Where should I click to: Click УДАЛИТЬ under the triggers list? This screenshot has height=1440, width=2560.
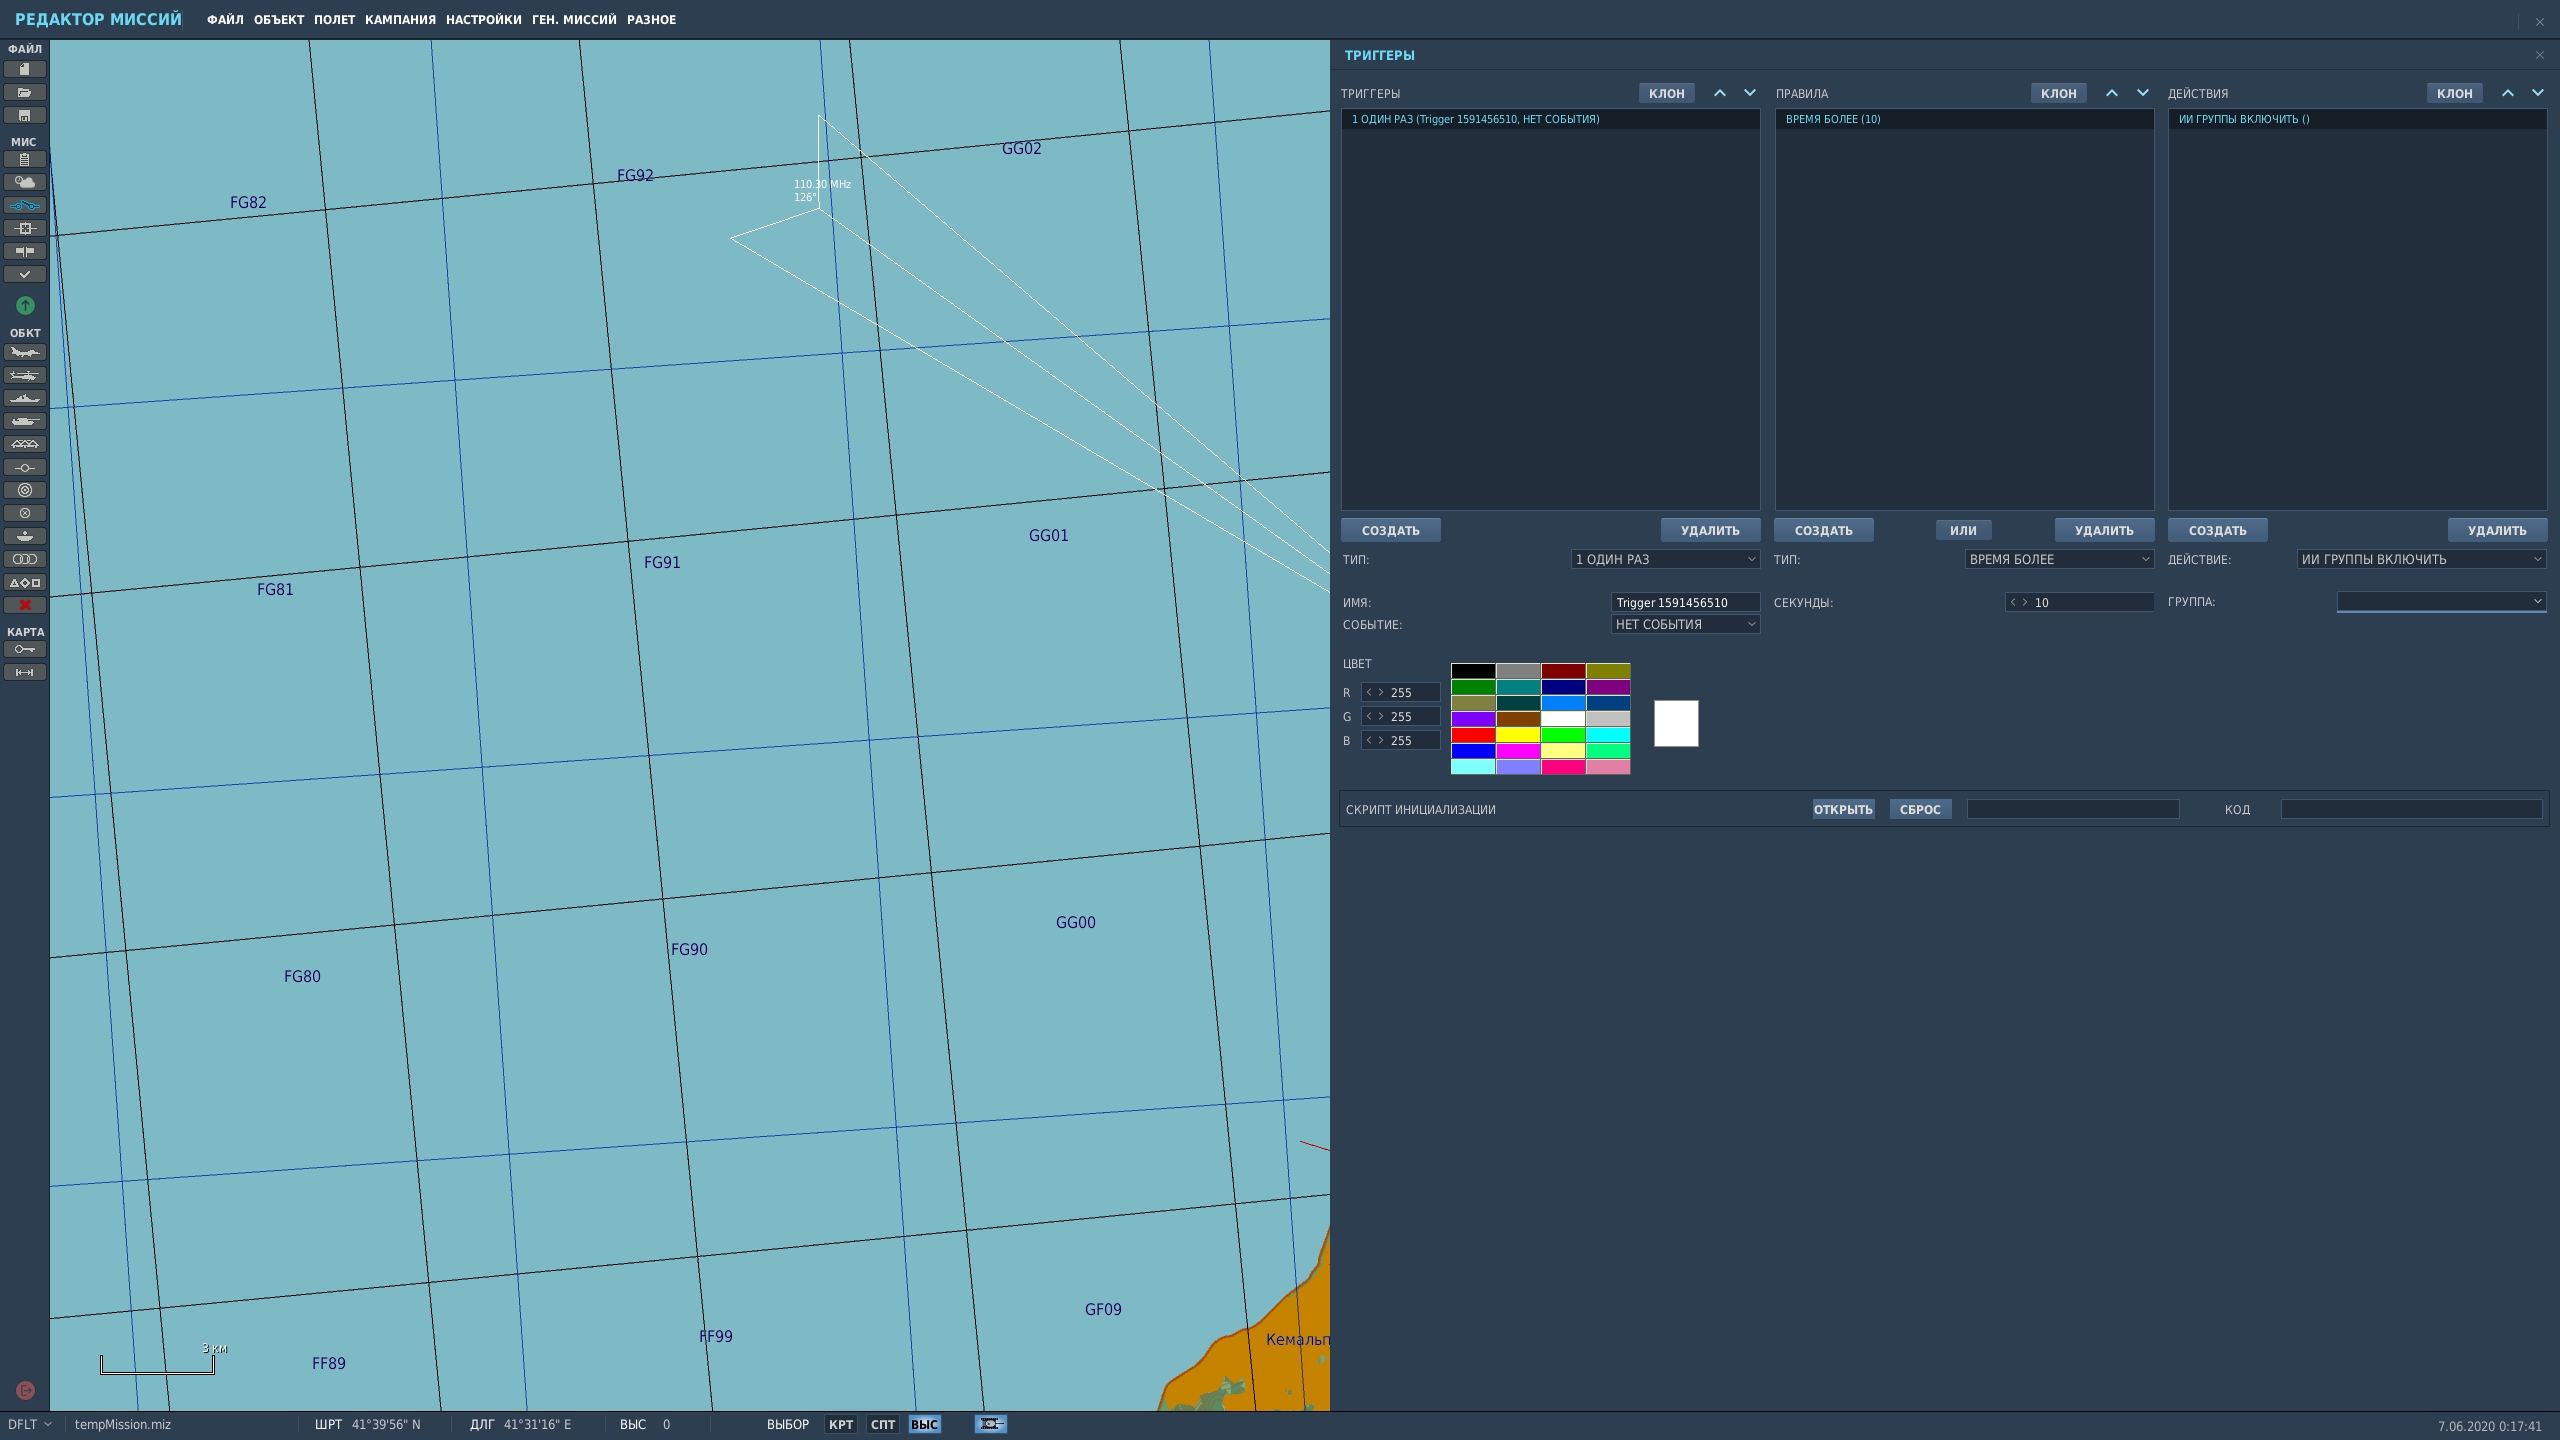(x=1711, y=530)
